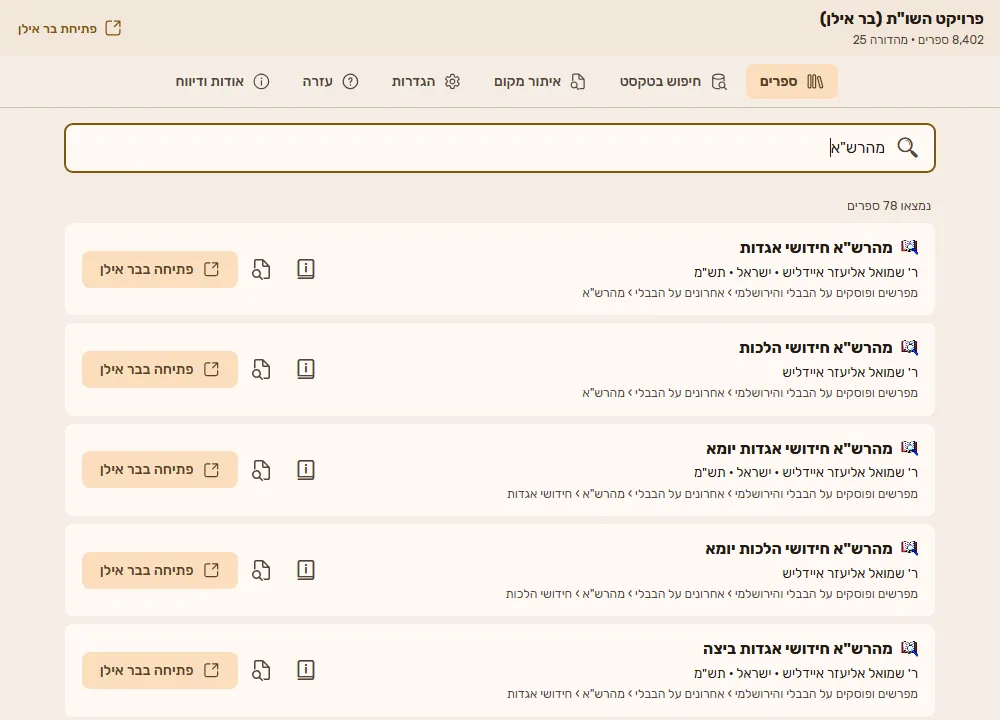Click the נמצאו 78 ספרים results count
1000x720 pixels.
(889, 205)
